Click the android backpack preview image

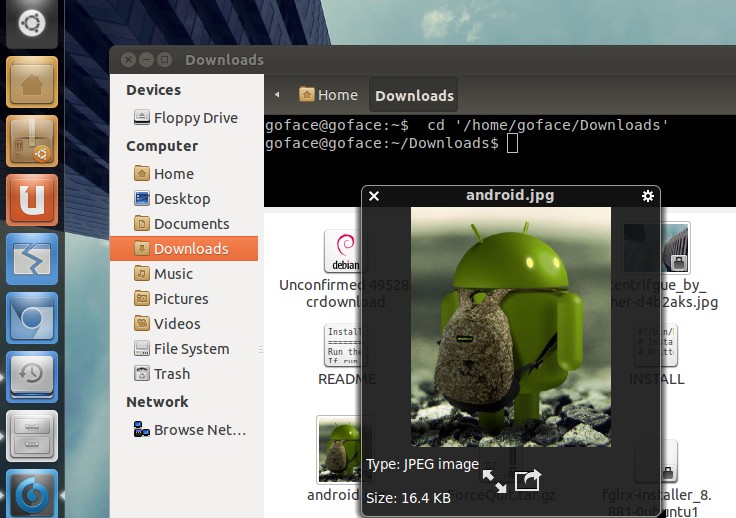(x=511, y=327)
